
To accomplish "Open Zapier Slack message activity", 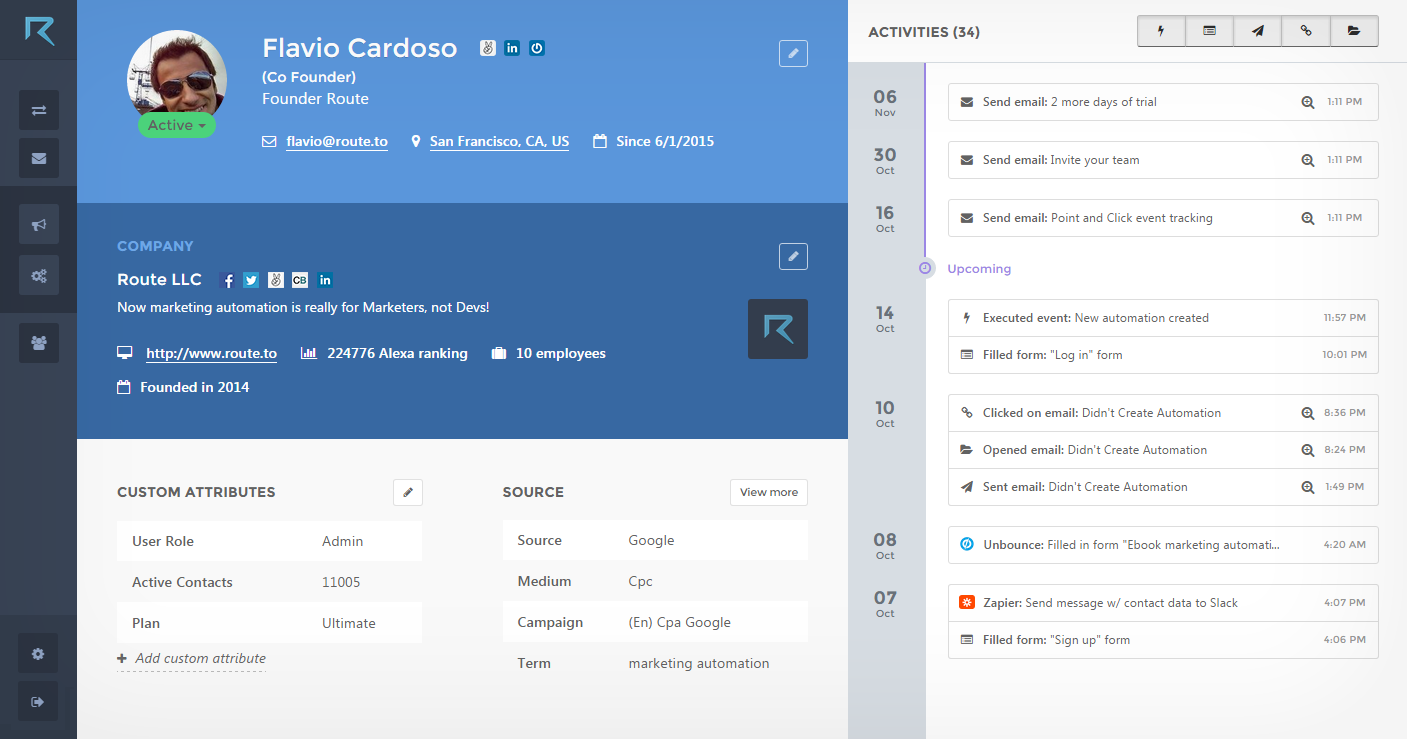I will pos(1163,603).
